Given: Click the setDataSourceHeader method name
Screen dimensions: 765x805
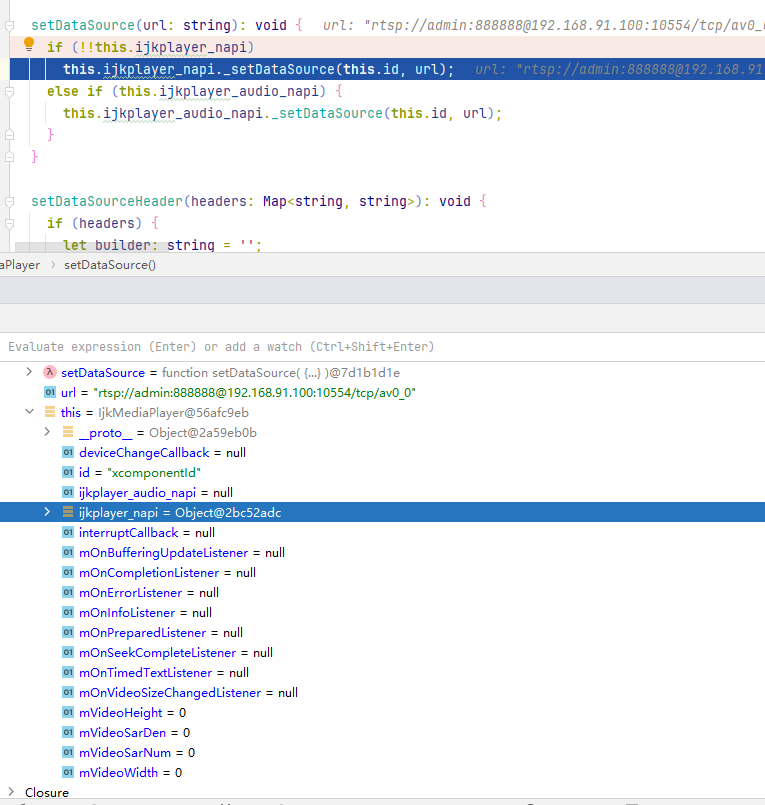Looking at the screenshot, I should [107, 201].
